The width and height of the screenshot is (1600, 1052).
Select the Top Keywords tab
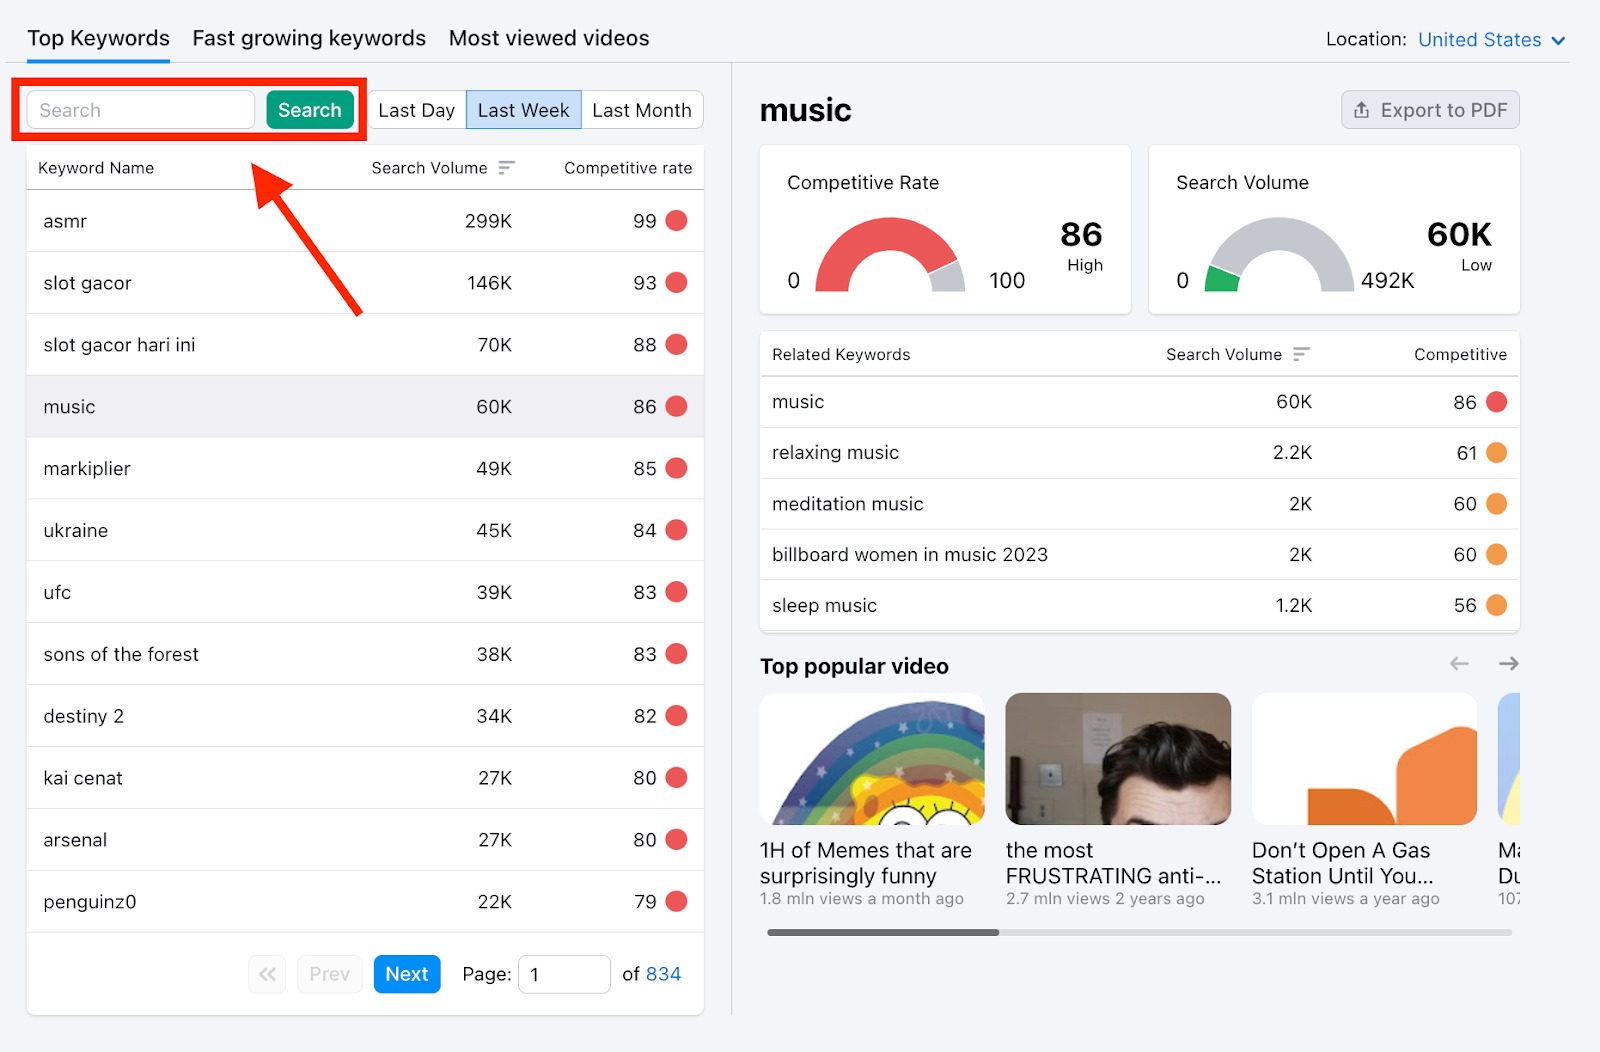97,38
